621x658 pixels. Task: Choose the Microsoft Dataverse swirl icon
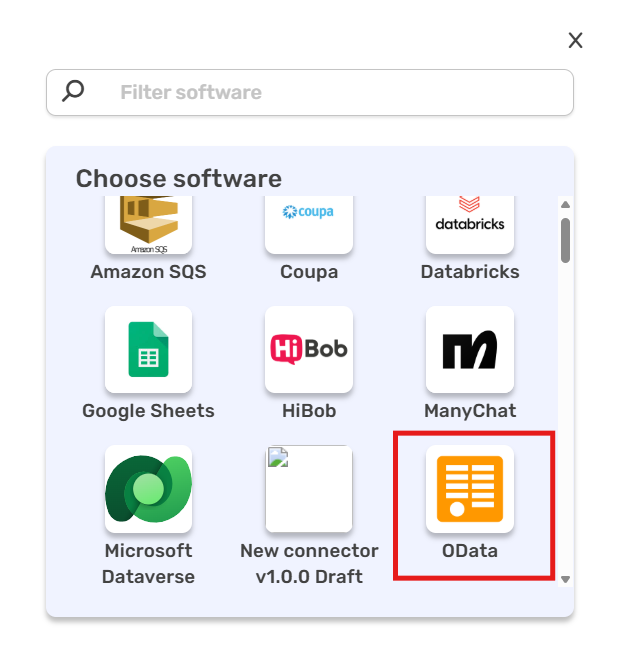click(x=148, y=489)
